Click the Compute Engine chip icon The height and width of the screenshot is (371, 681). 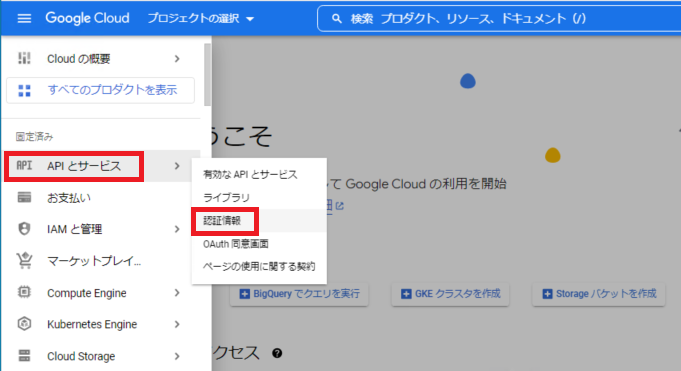coord(24,292)
